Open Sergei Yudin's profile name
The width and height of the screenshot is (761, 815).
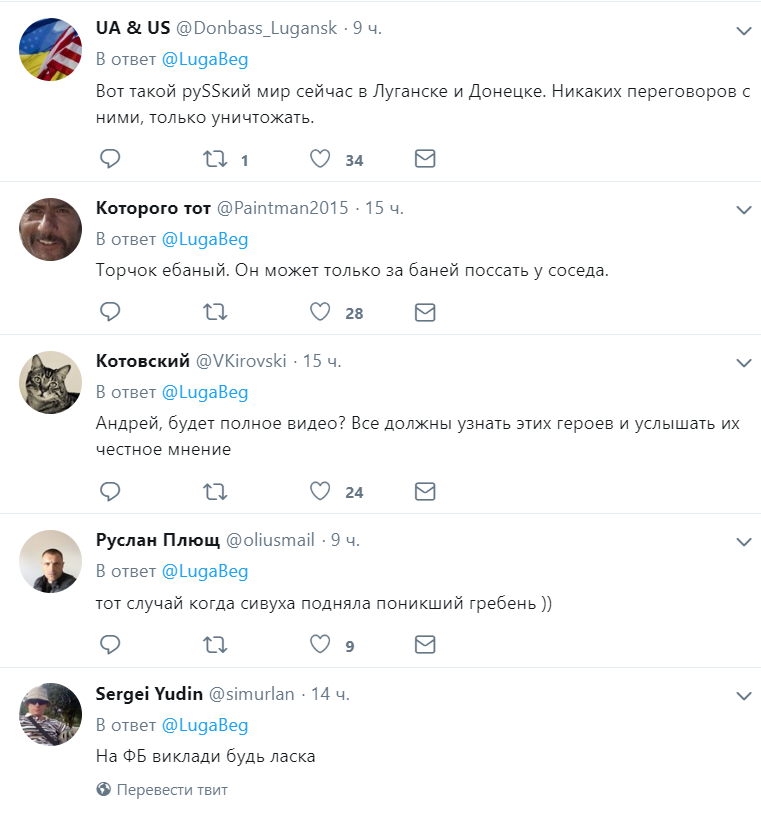pyautogui.click(x=149, y=694)
